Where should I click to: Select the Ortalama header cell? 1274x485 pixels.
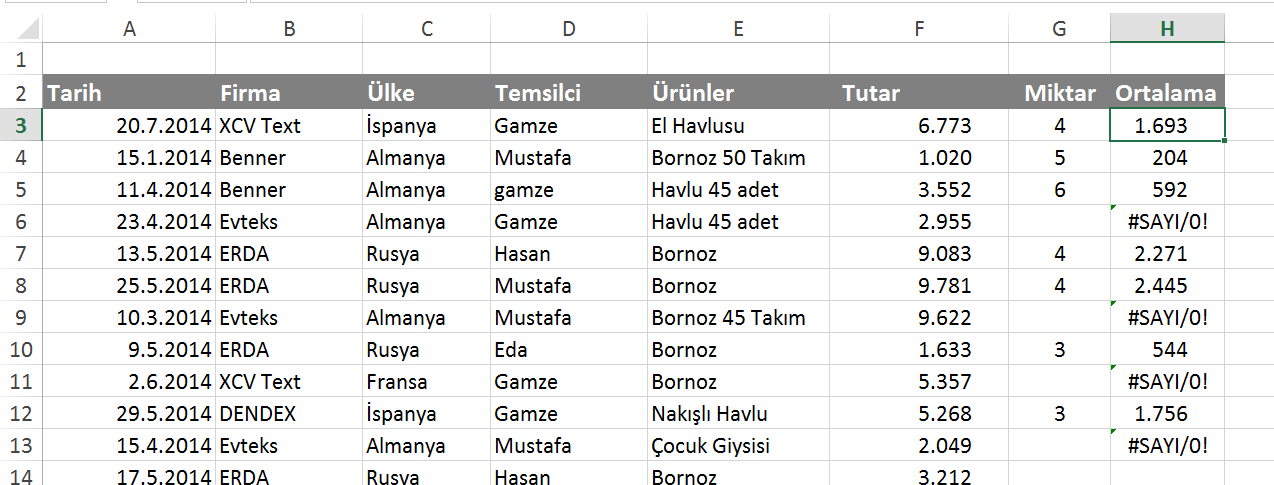coord(1166,94)
